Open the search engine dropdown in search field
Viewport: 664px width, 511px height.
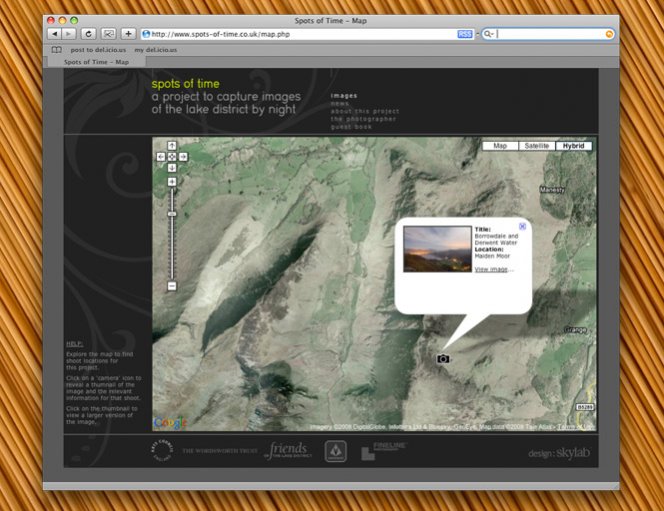489,34
